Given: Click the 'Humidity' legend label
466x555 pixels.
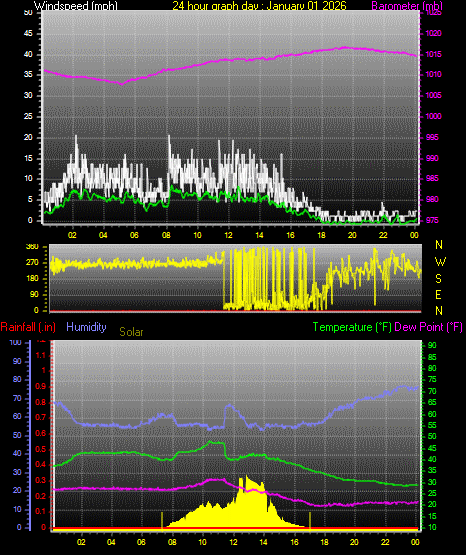Looking at the screenshot, I should [86, 327].
